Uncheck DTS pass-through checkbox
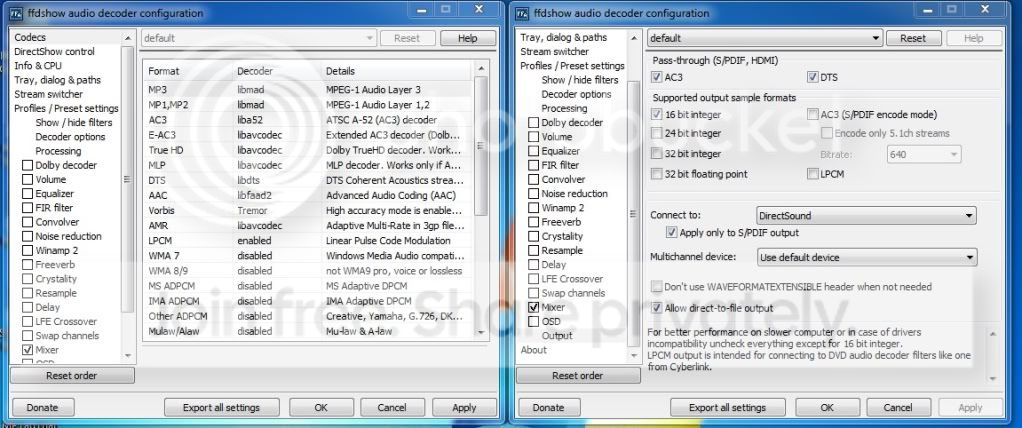The width and height of the screenshot is (1022, 428). point(812,78)
